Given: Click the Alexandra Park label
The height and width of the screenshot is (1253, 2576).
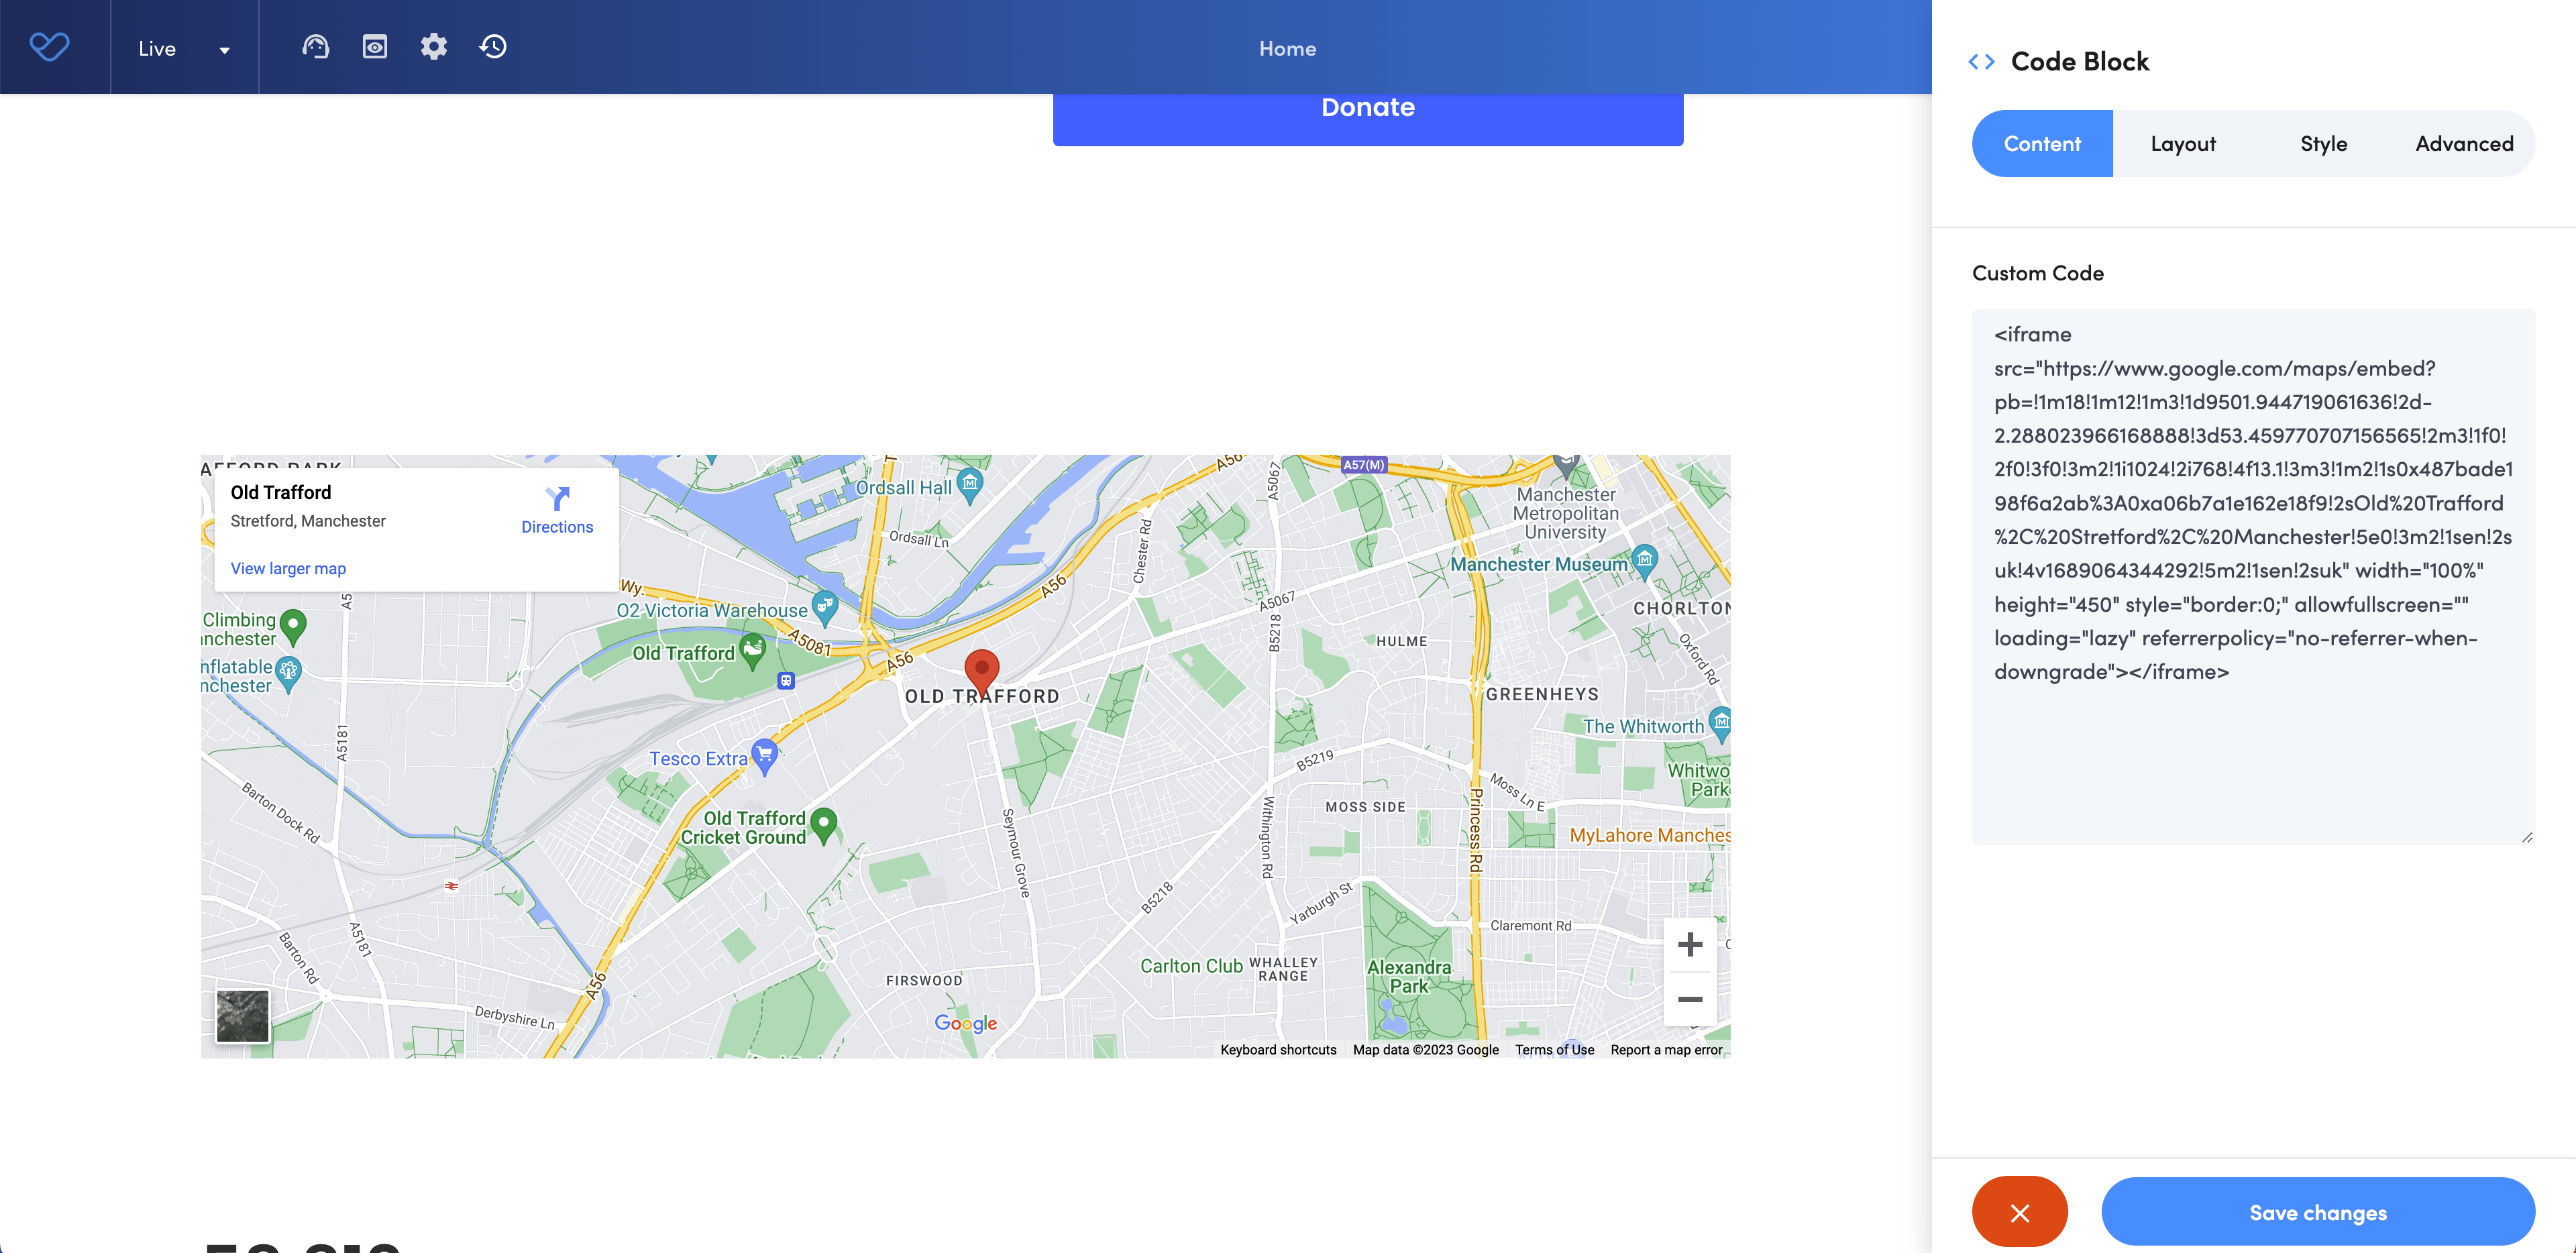Looking at the screenshot, I should 1408,976.
